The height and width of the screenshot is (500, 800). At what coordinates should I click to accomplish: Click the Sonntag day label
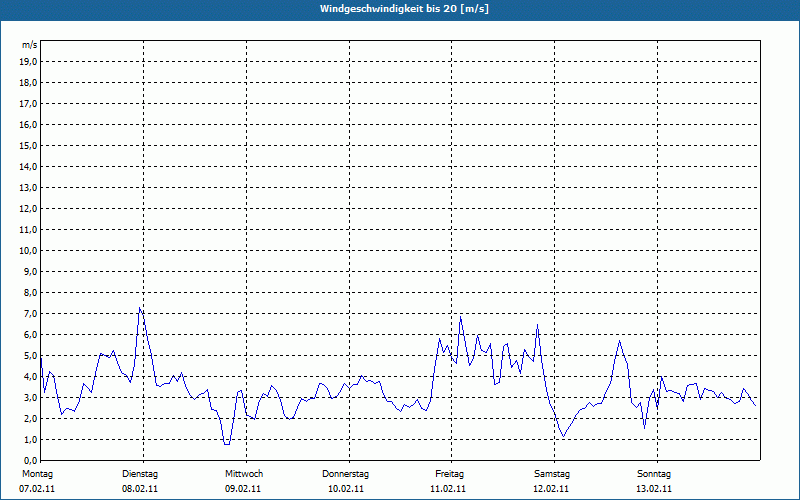coord(654,474)
